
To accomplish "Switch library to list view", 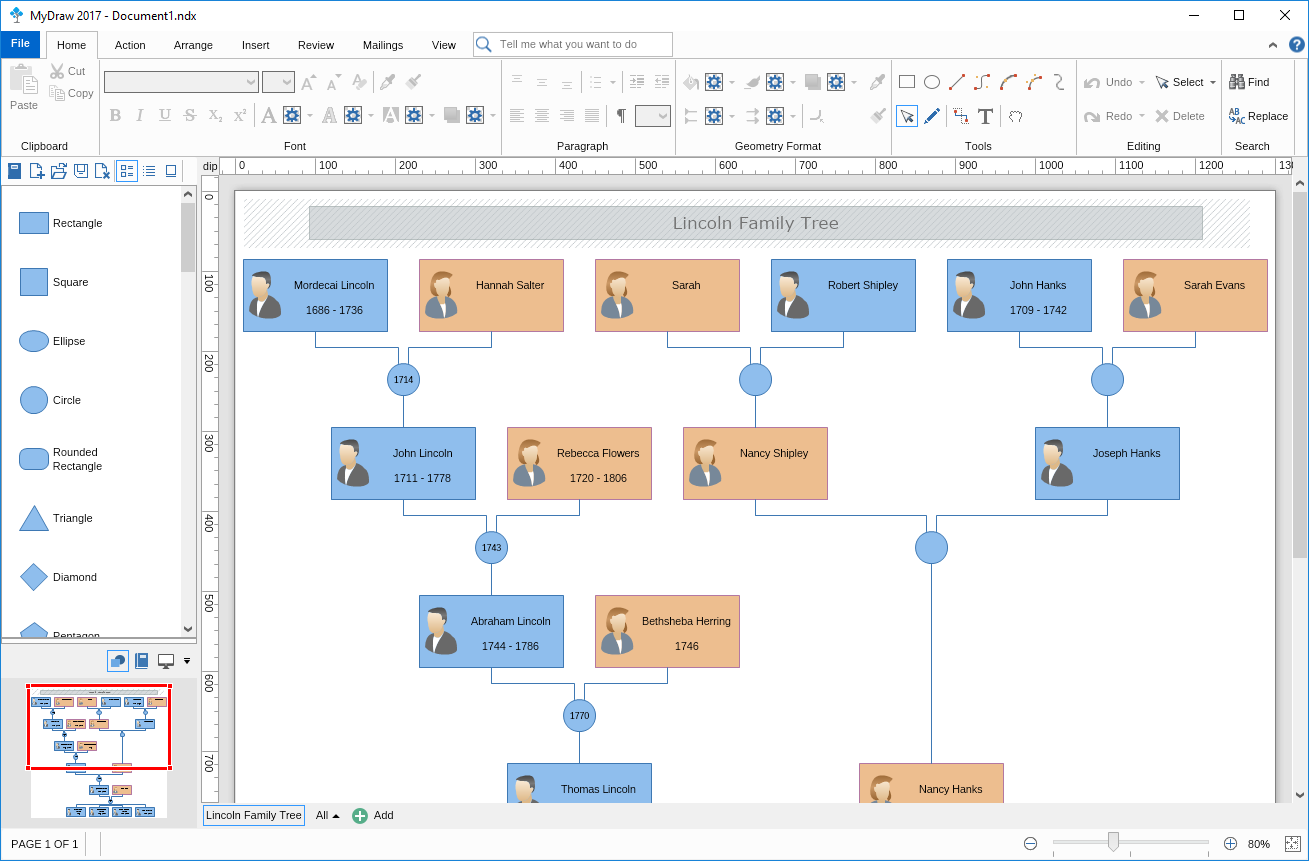I will 149,171.
